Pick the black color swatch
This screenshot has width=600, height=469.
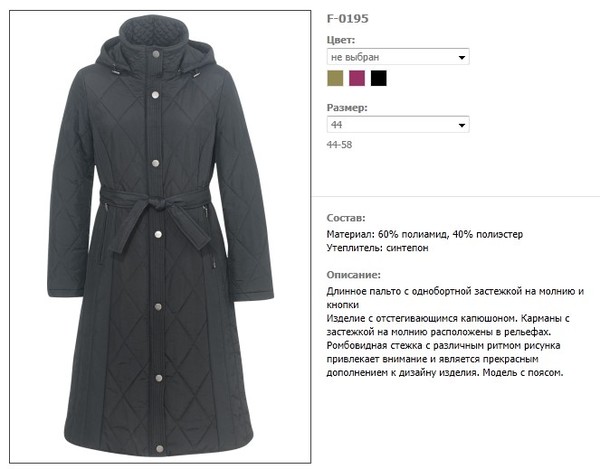pyautogui.click(x=378, y=78)
